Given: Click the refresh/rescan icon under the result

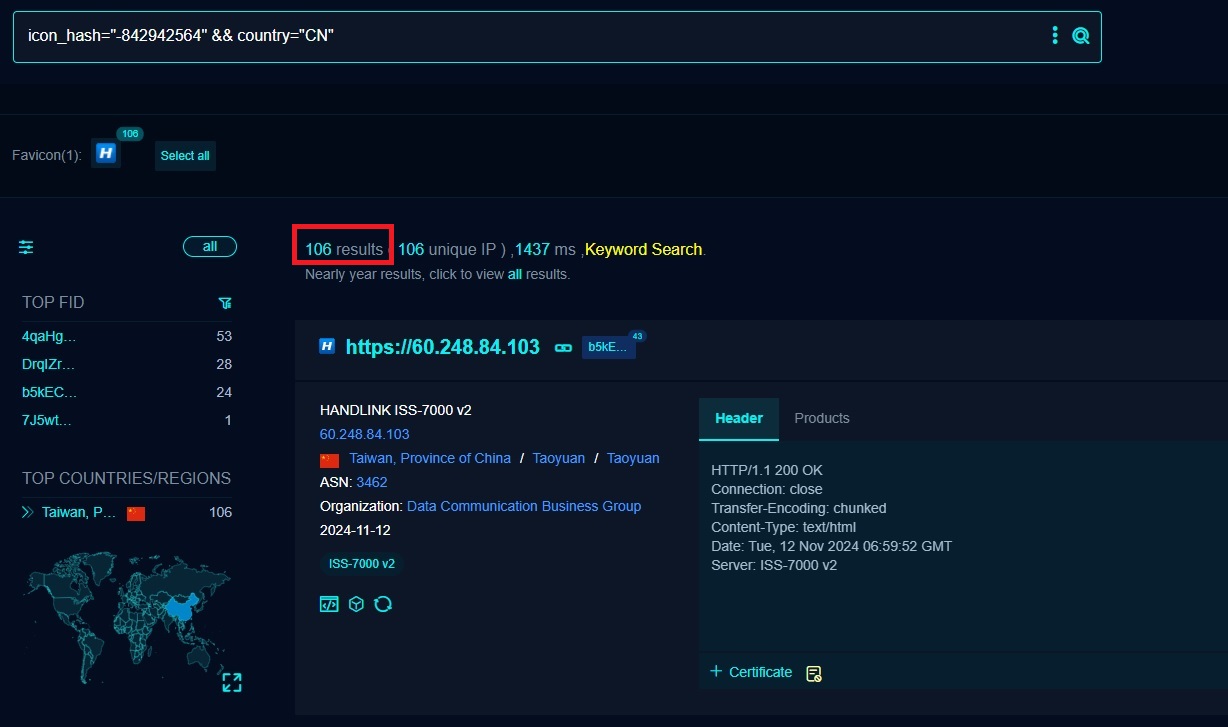Looking at the screenshot, I should [x=382, y=604].
